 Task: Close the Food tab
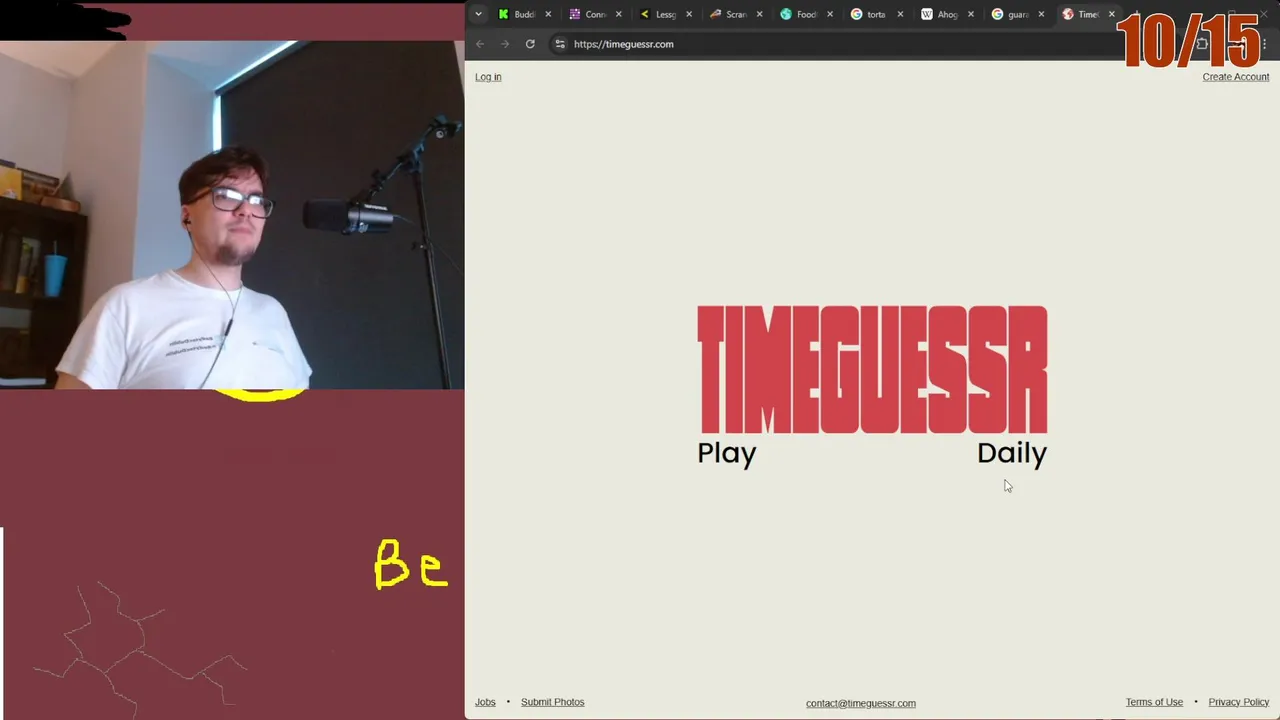tap(829, 14)
